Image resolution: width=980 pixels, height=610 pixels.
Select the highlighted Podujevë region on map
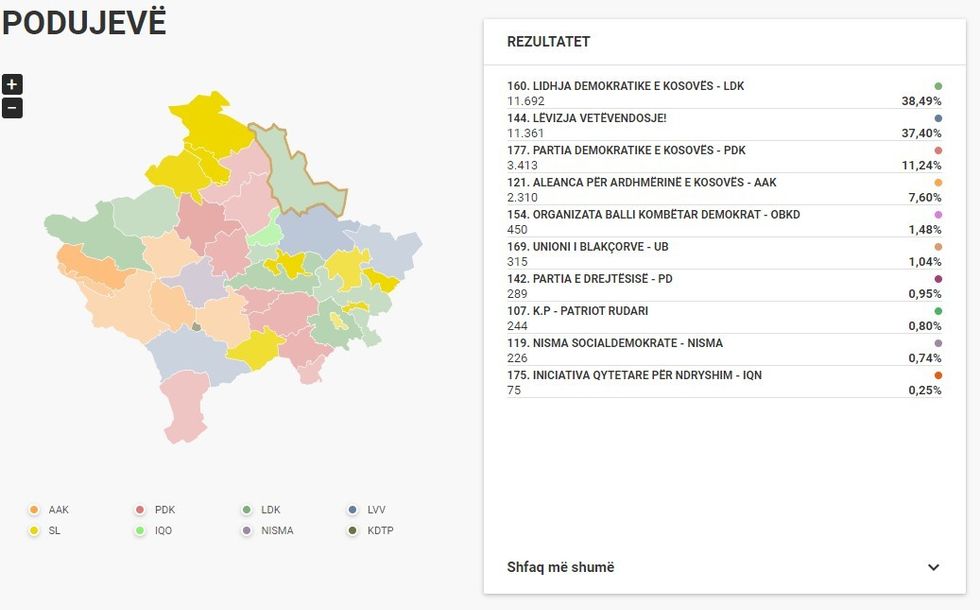pos(298,170)
